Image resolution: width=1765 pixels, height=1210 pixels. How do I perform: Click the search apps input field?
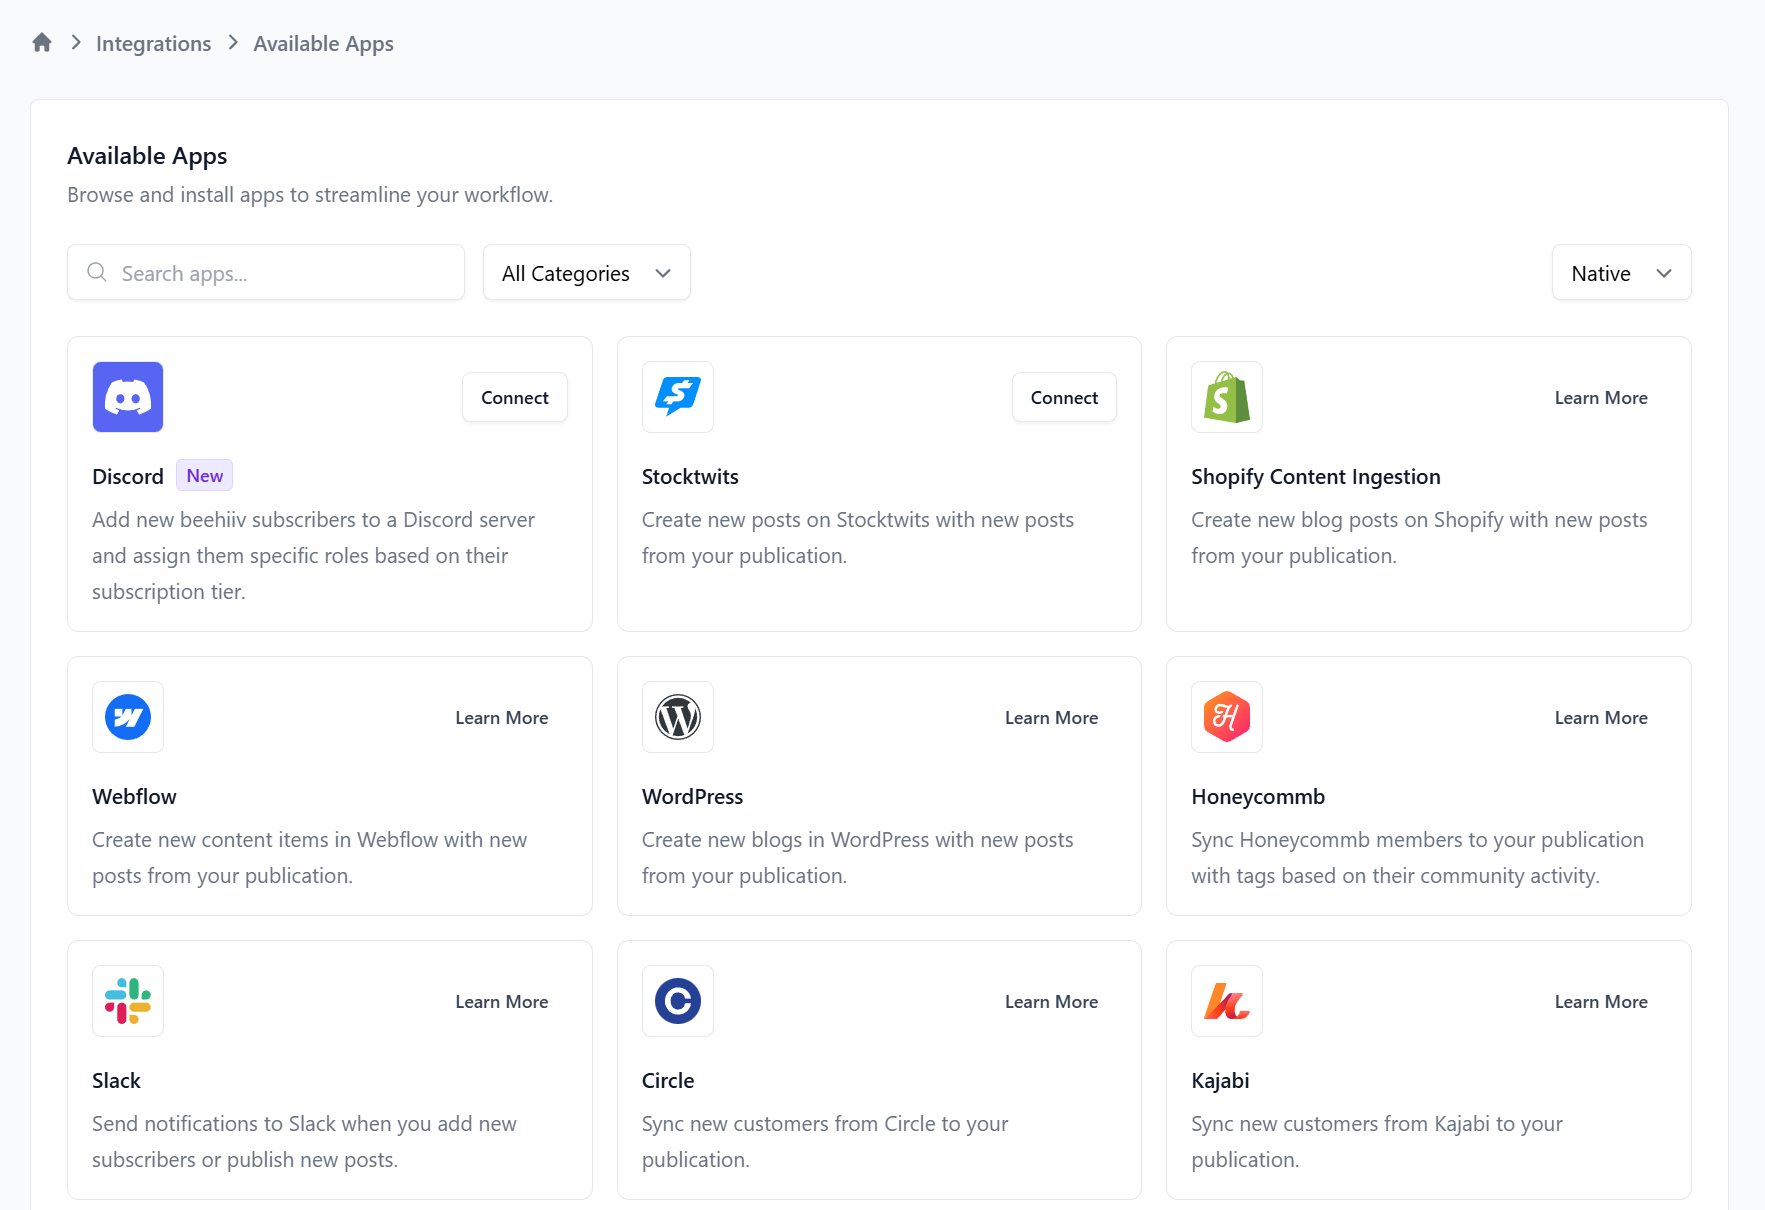[x=265, y=272]
